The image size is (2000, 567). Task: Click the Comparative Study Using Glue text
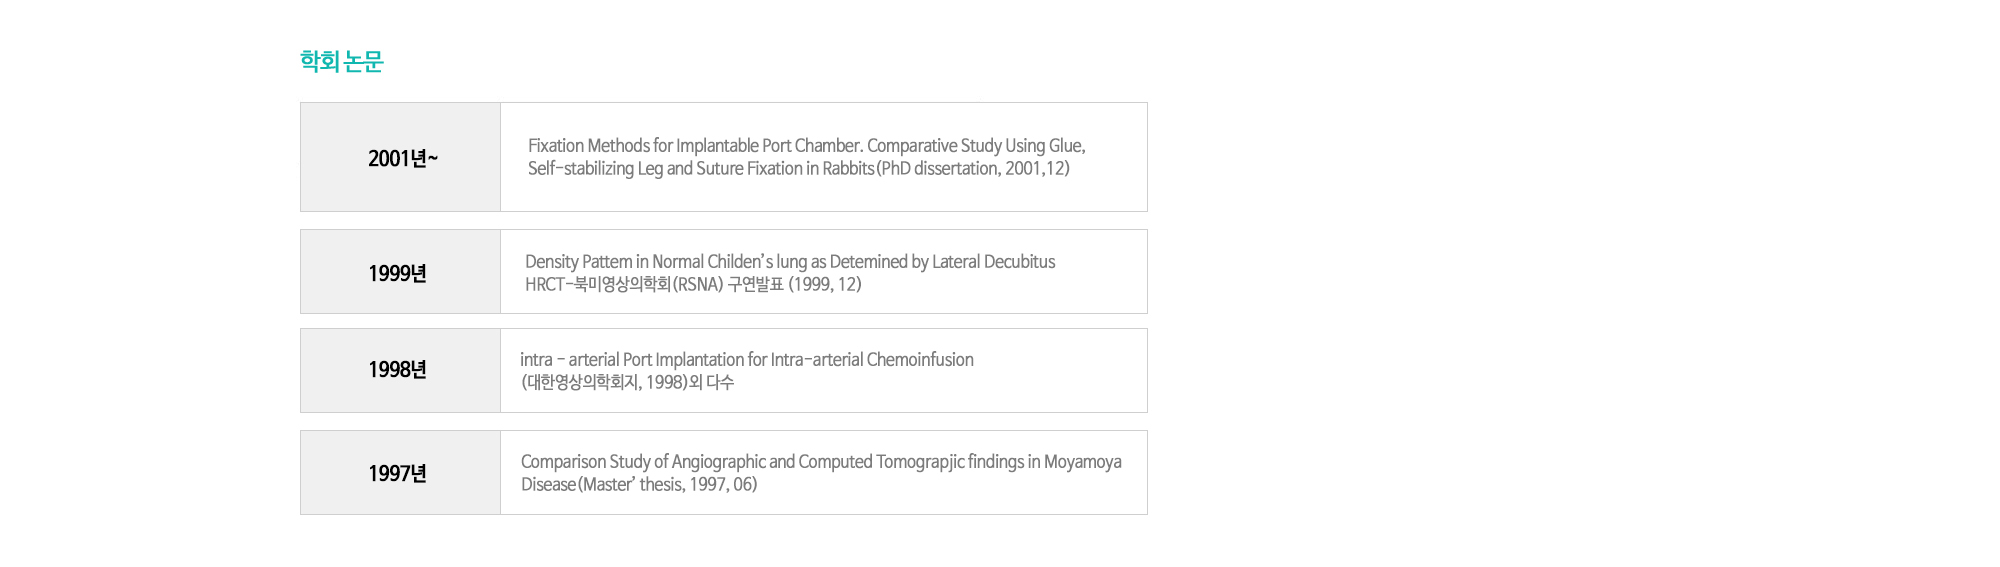pyautogui.click(x=976, y=146)
